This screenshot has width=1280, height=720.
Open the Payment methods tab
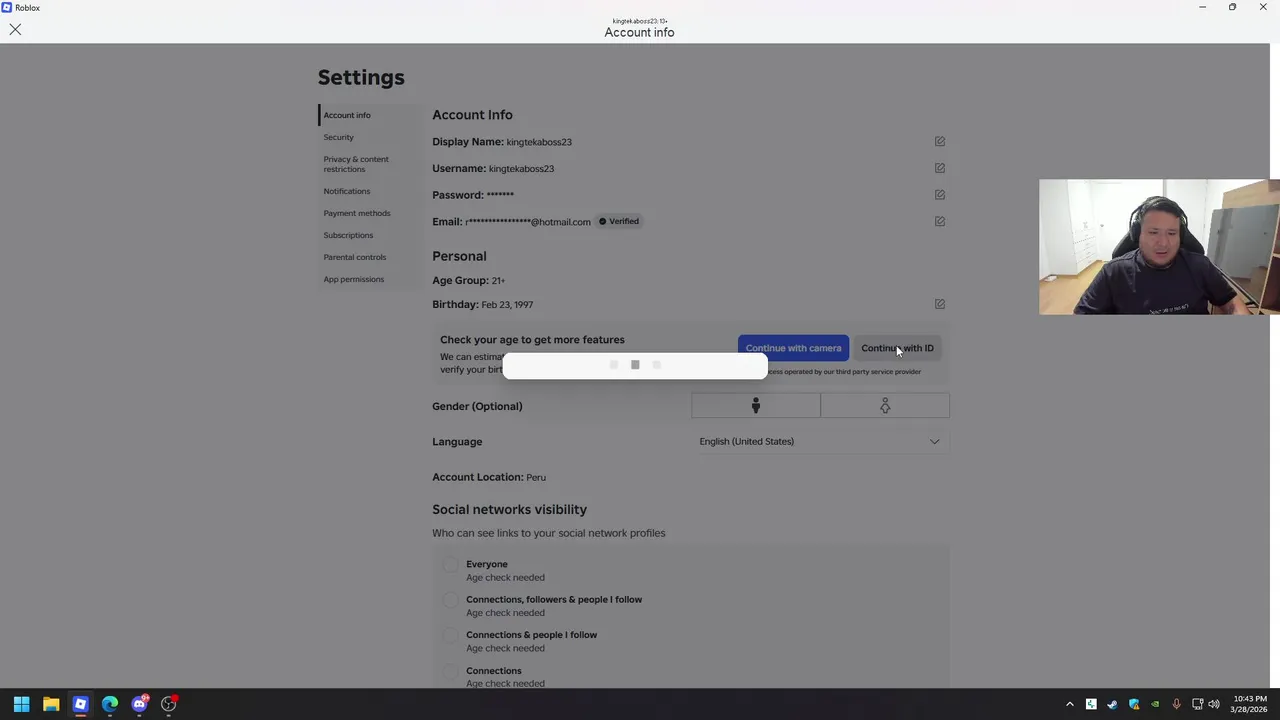tap(357, 213)
